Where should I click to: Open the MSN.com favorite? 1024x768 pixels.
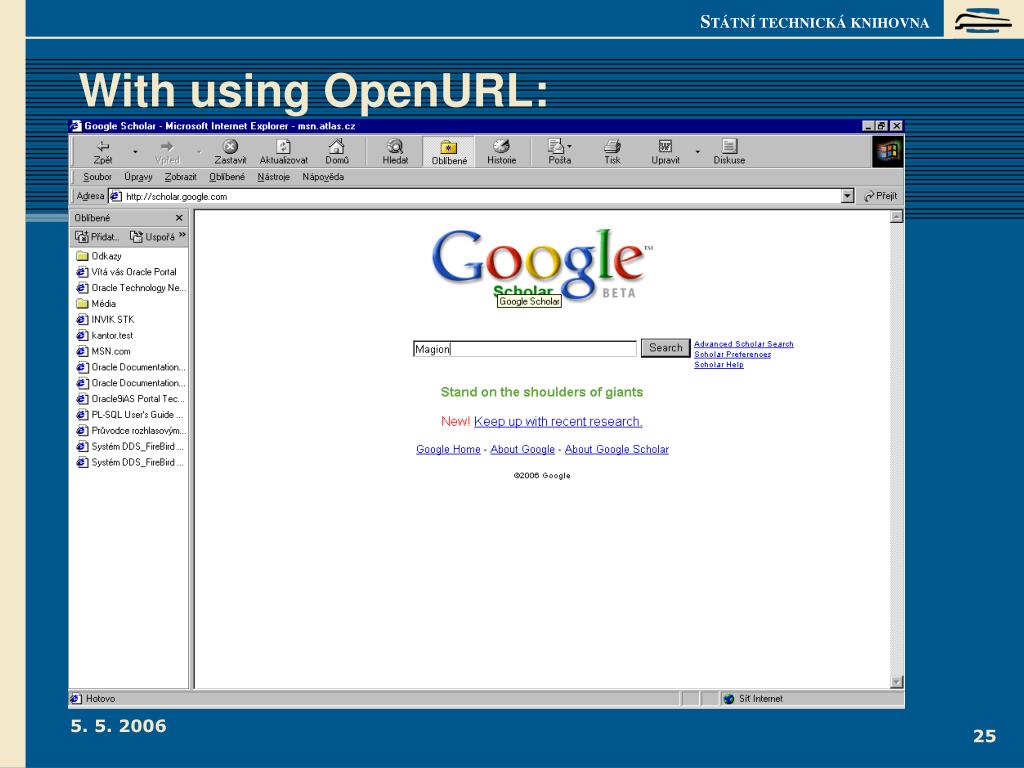[x=103, y=351]
